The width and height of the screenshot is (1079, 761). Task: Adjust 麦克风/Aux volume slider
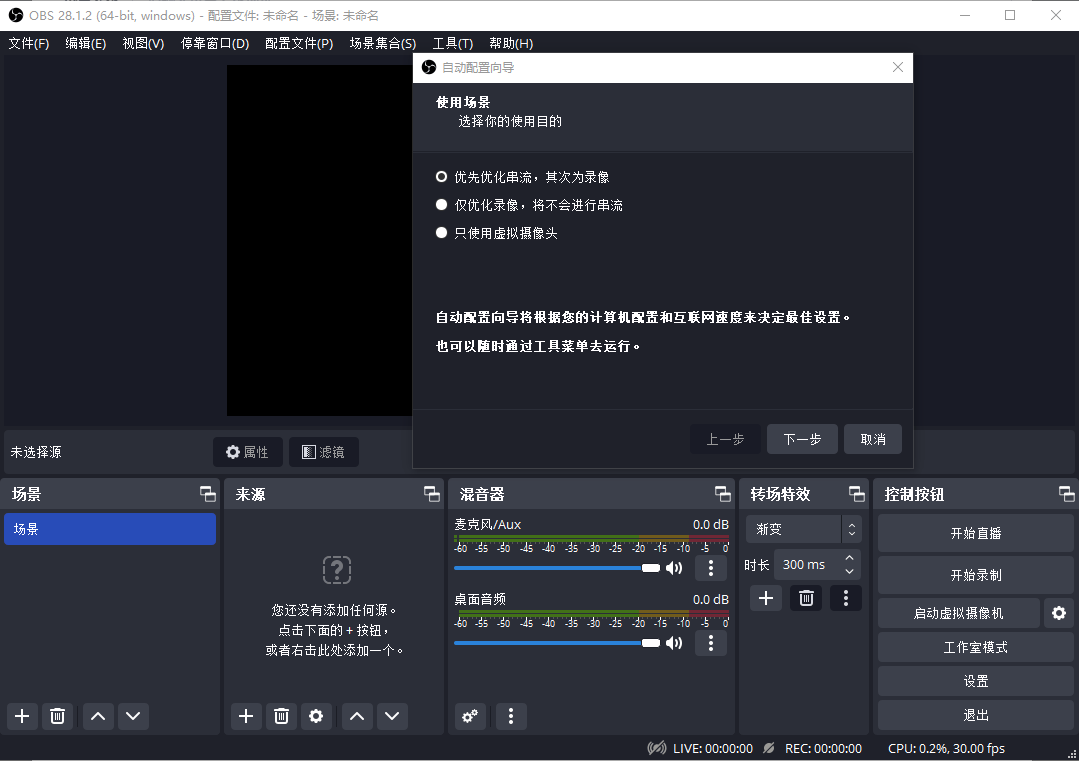pyautogui.click(x=557, y=568)
